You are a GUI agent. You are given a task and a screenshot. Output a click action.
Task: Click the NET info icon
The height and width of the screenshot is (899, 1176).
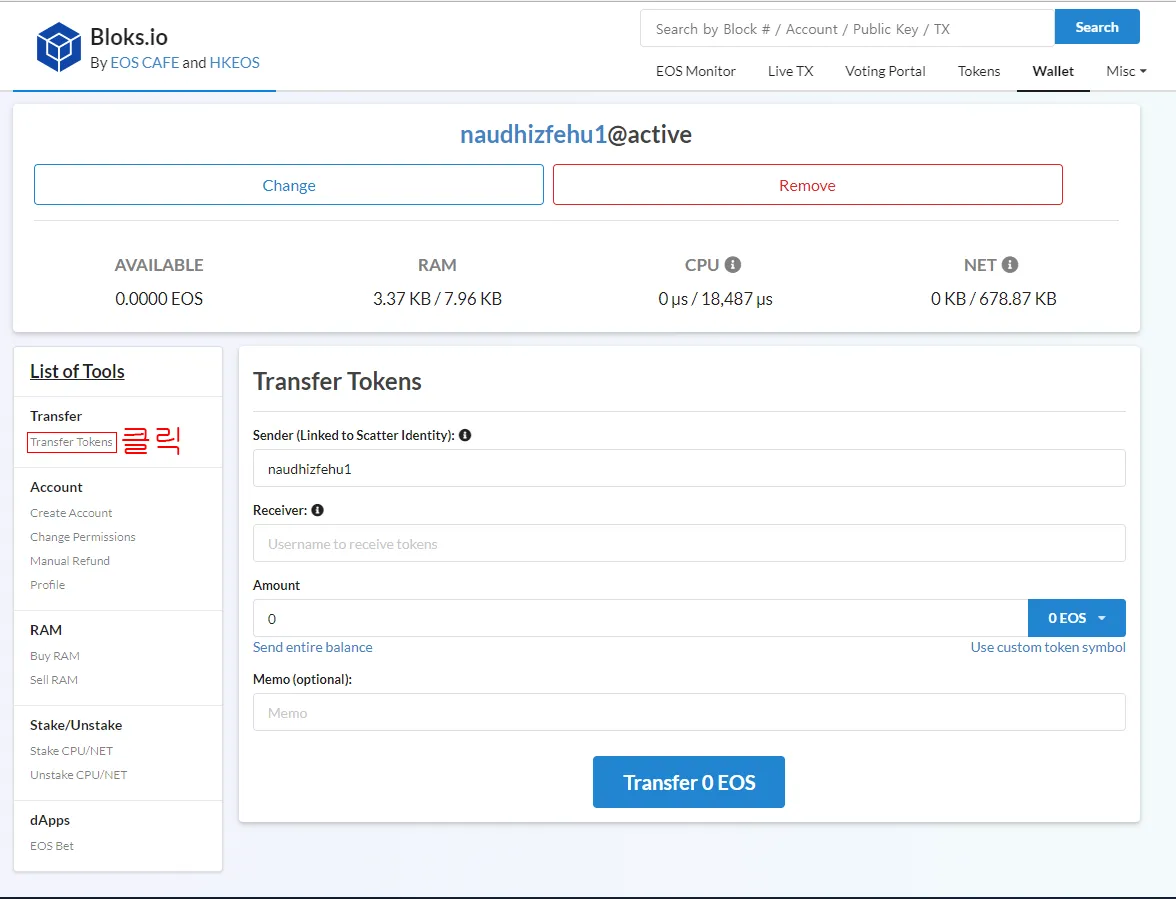tap(1010, 265)
